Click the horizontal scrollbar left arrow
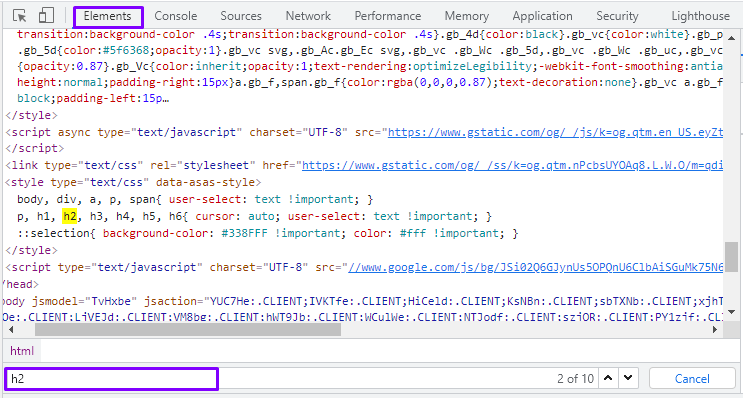This screenshot has height=398, width=743. [x=10, y=329]
